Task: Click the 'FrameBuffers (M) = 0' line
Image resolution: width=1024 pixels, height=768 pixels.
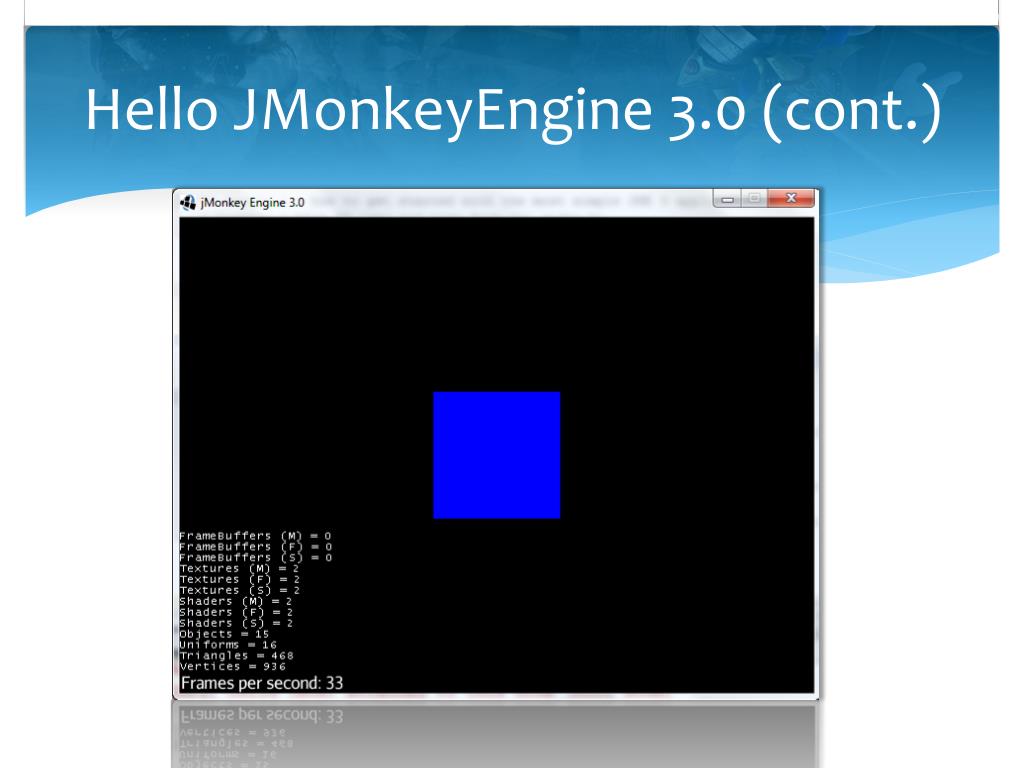Action: coord(256,536)
